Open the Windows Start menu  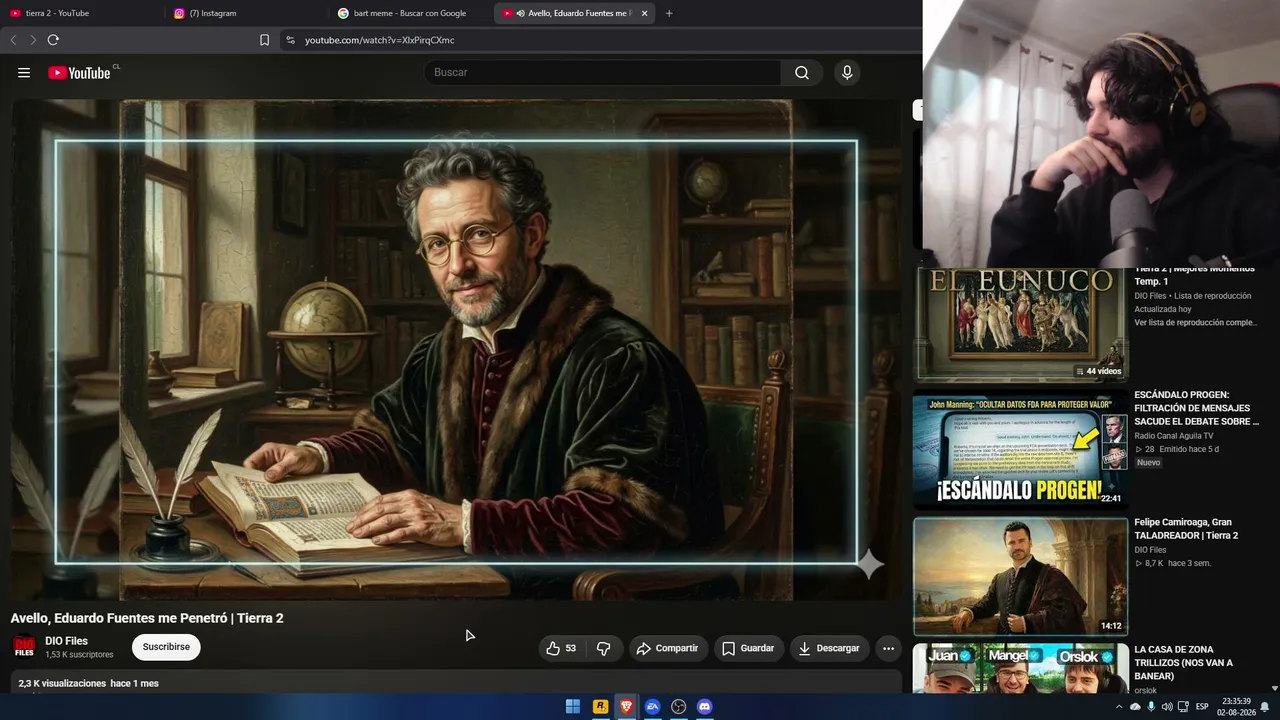click(x=573, y=706)
